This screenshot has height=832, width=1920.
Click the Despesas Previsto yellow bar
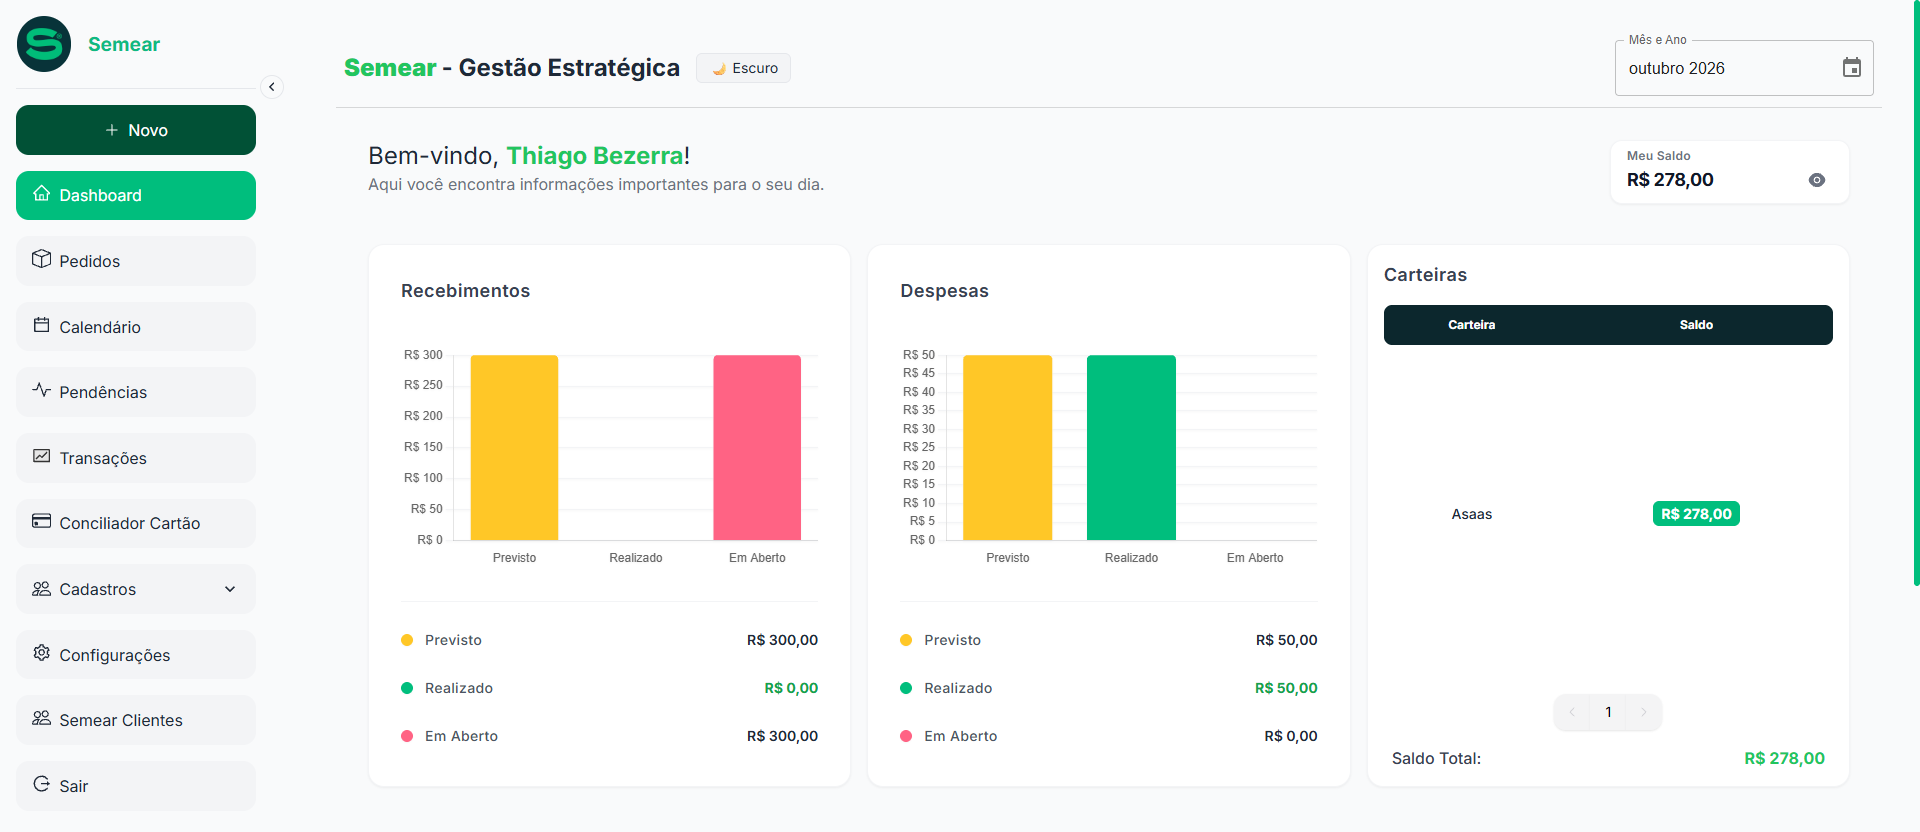[x=1007, y=448]
